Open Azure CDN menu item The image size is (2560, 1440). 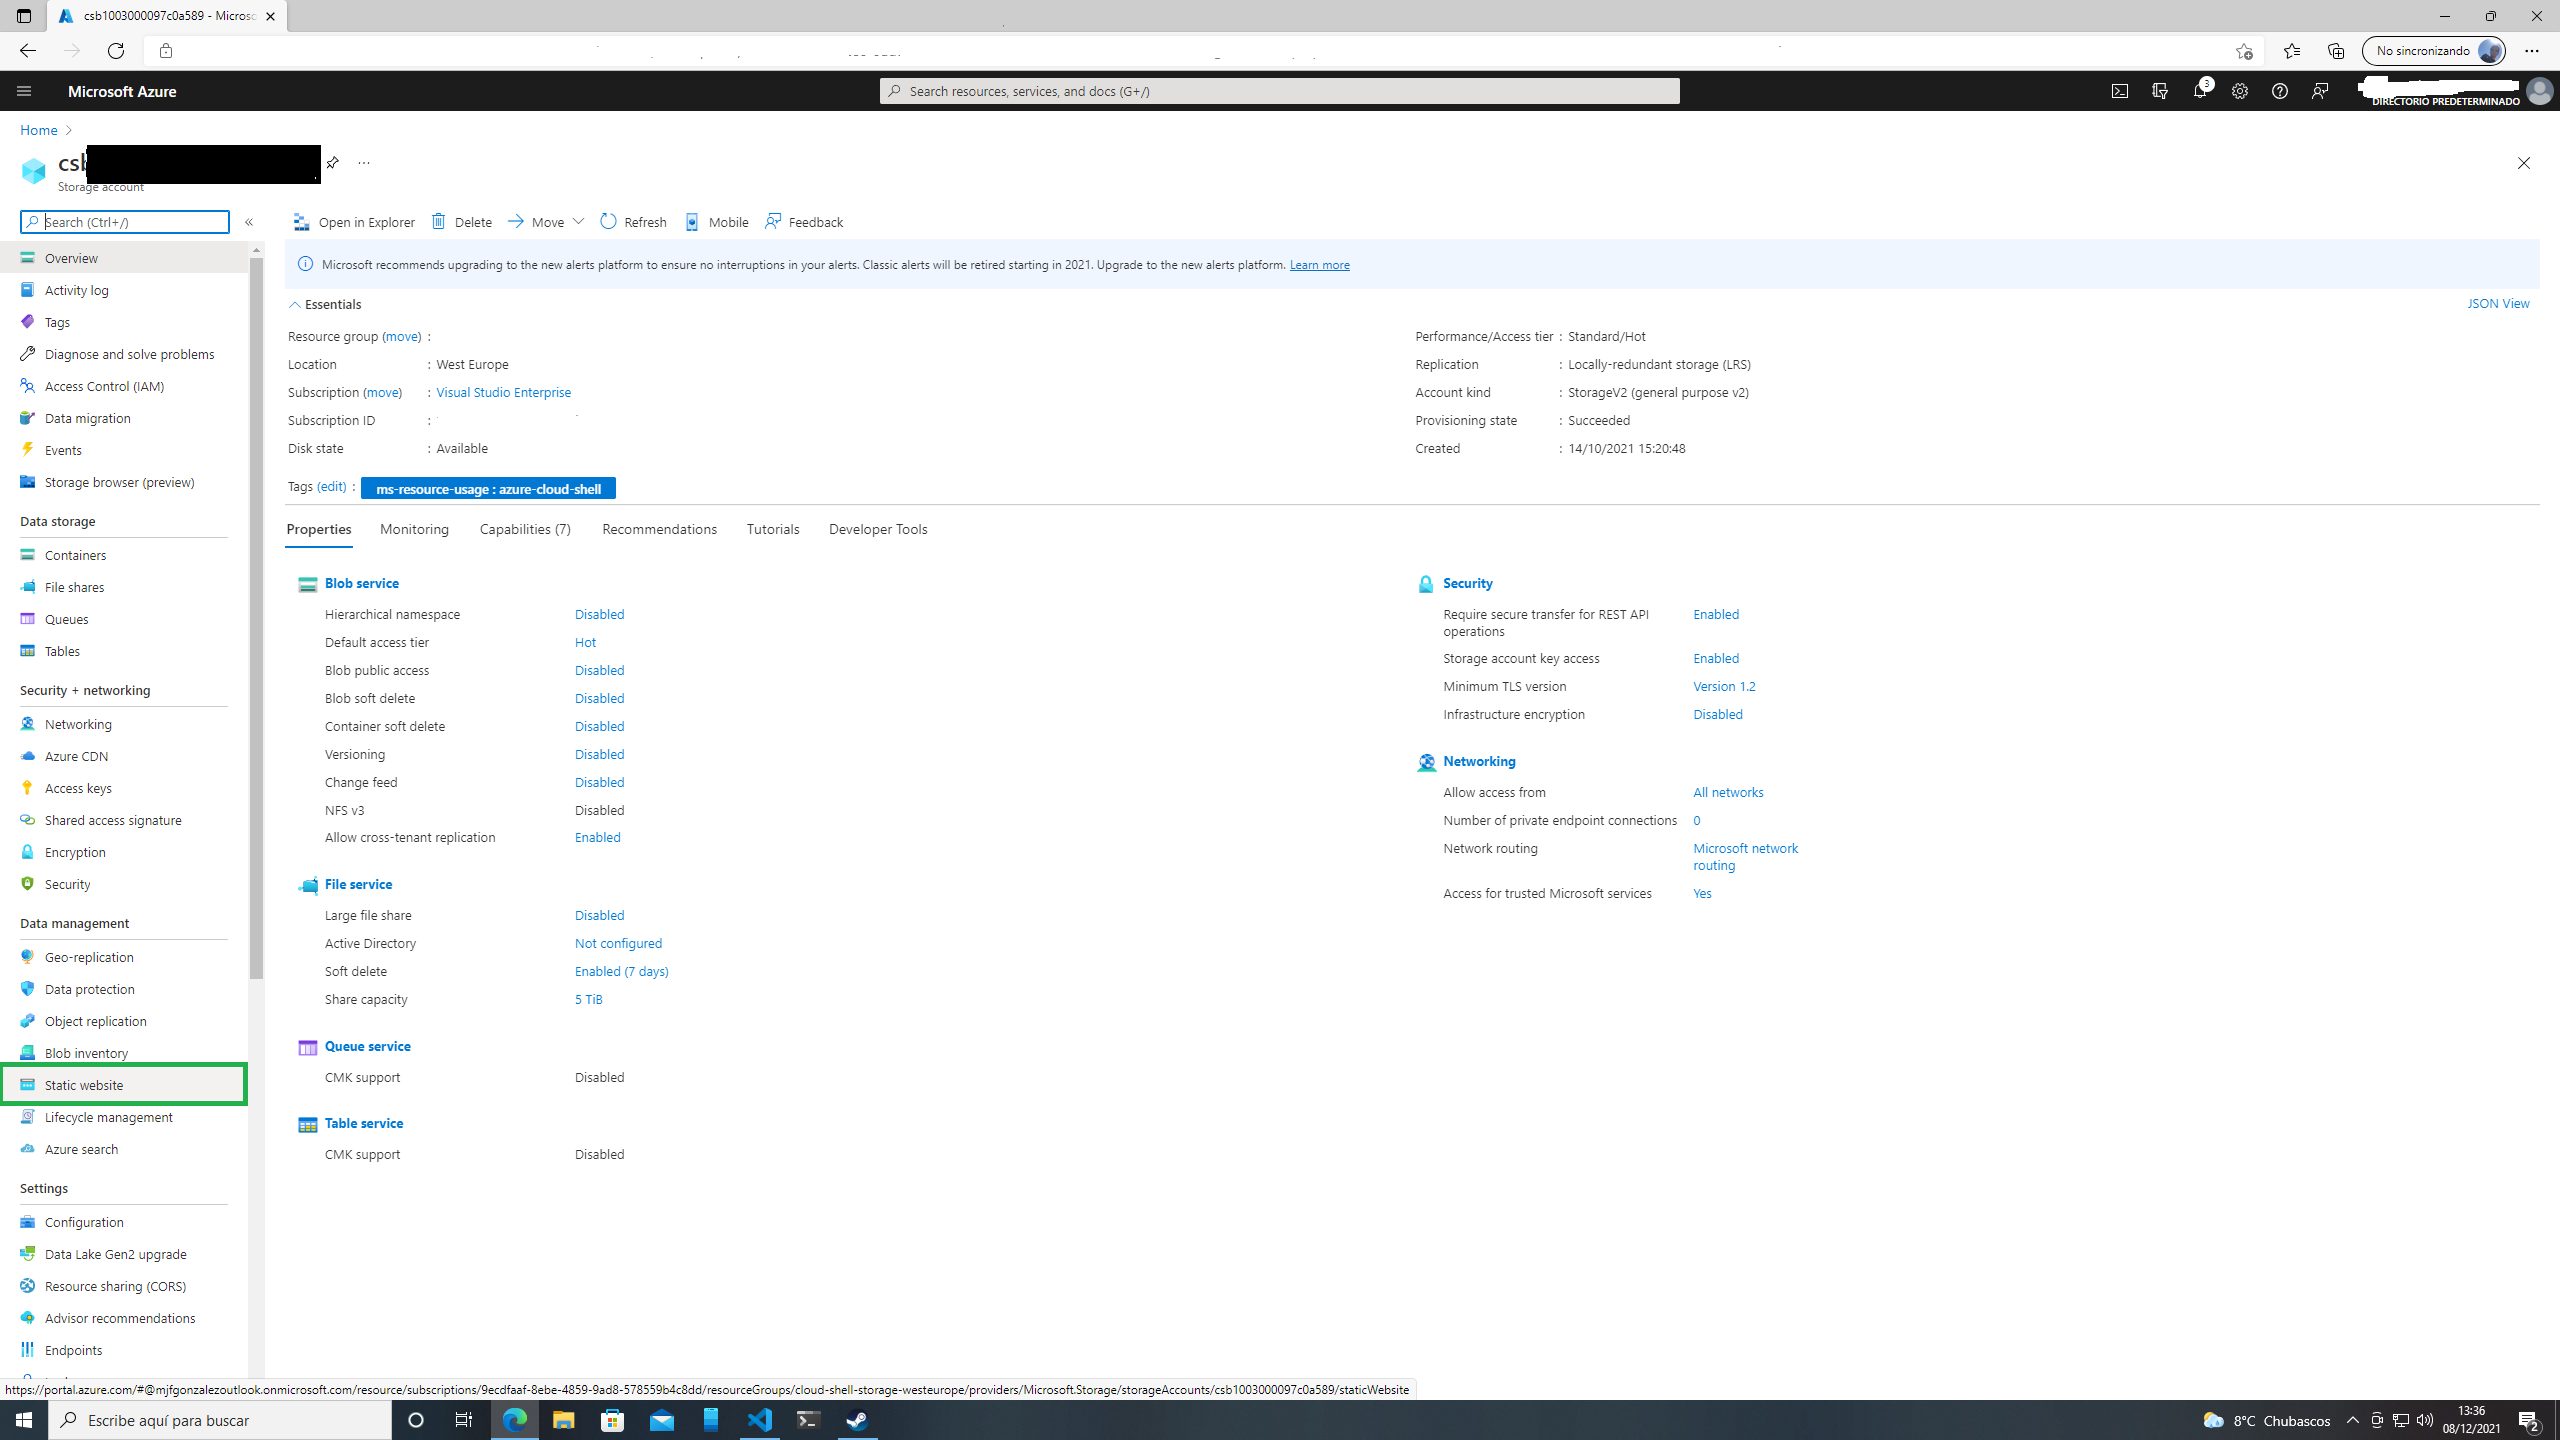(124, 756)
